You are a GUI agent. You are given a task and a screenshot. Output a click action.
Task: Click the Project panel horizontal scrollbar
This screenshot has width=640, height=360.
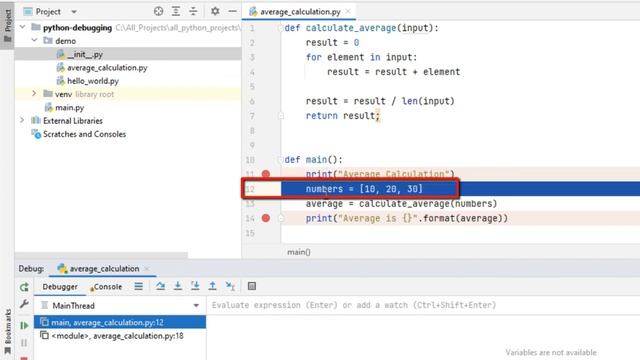tap(101, 255)
